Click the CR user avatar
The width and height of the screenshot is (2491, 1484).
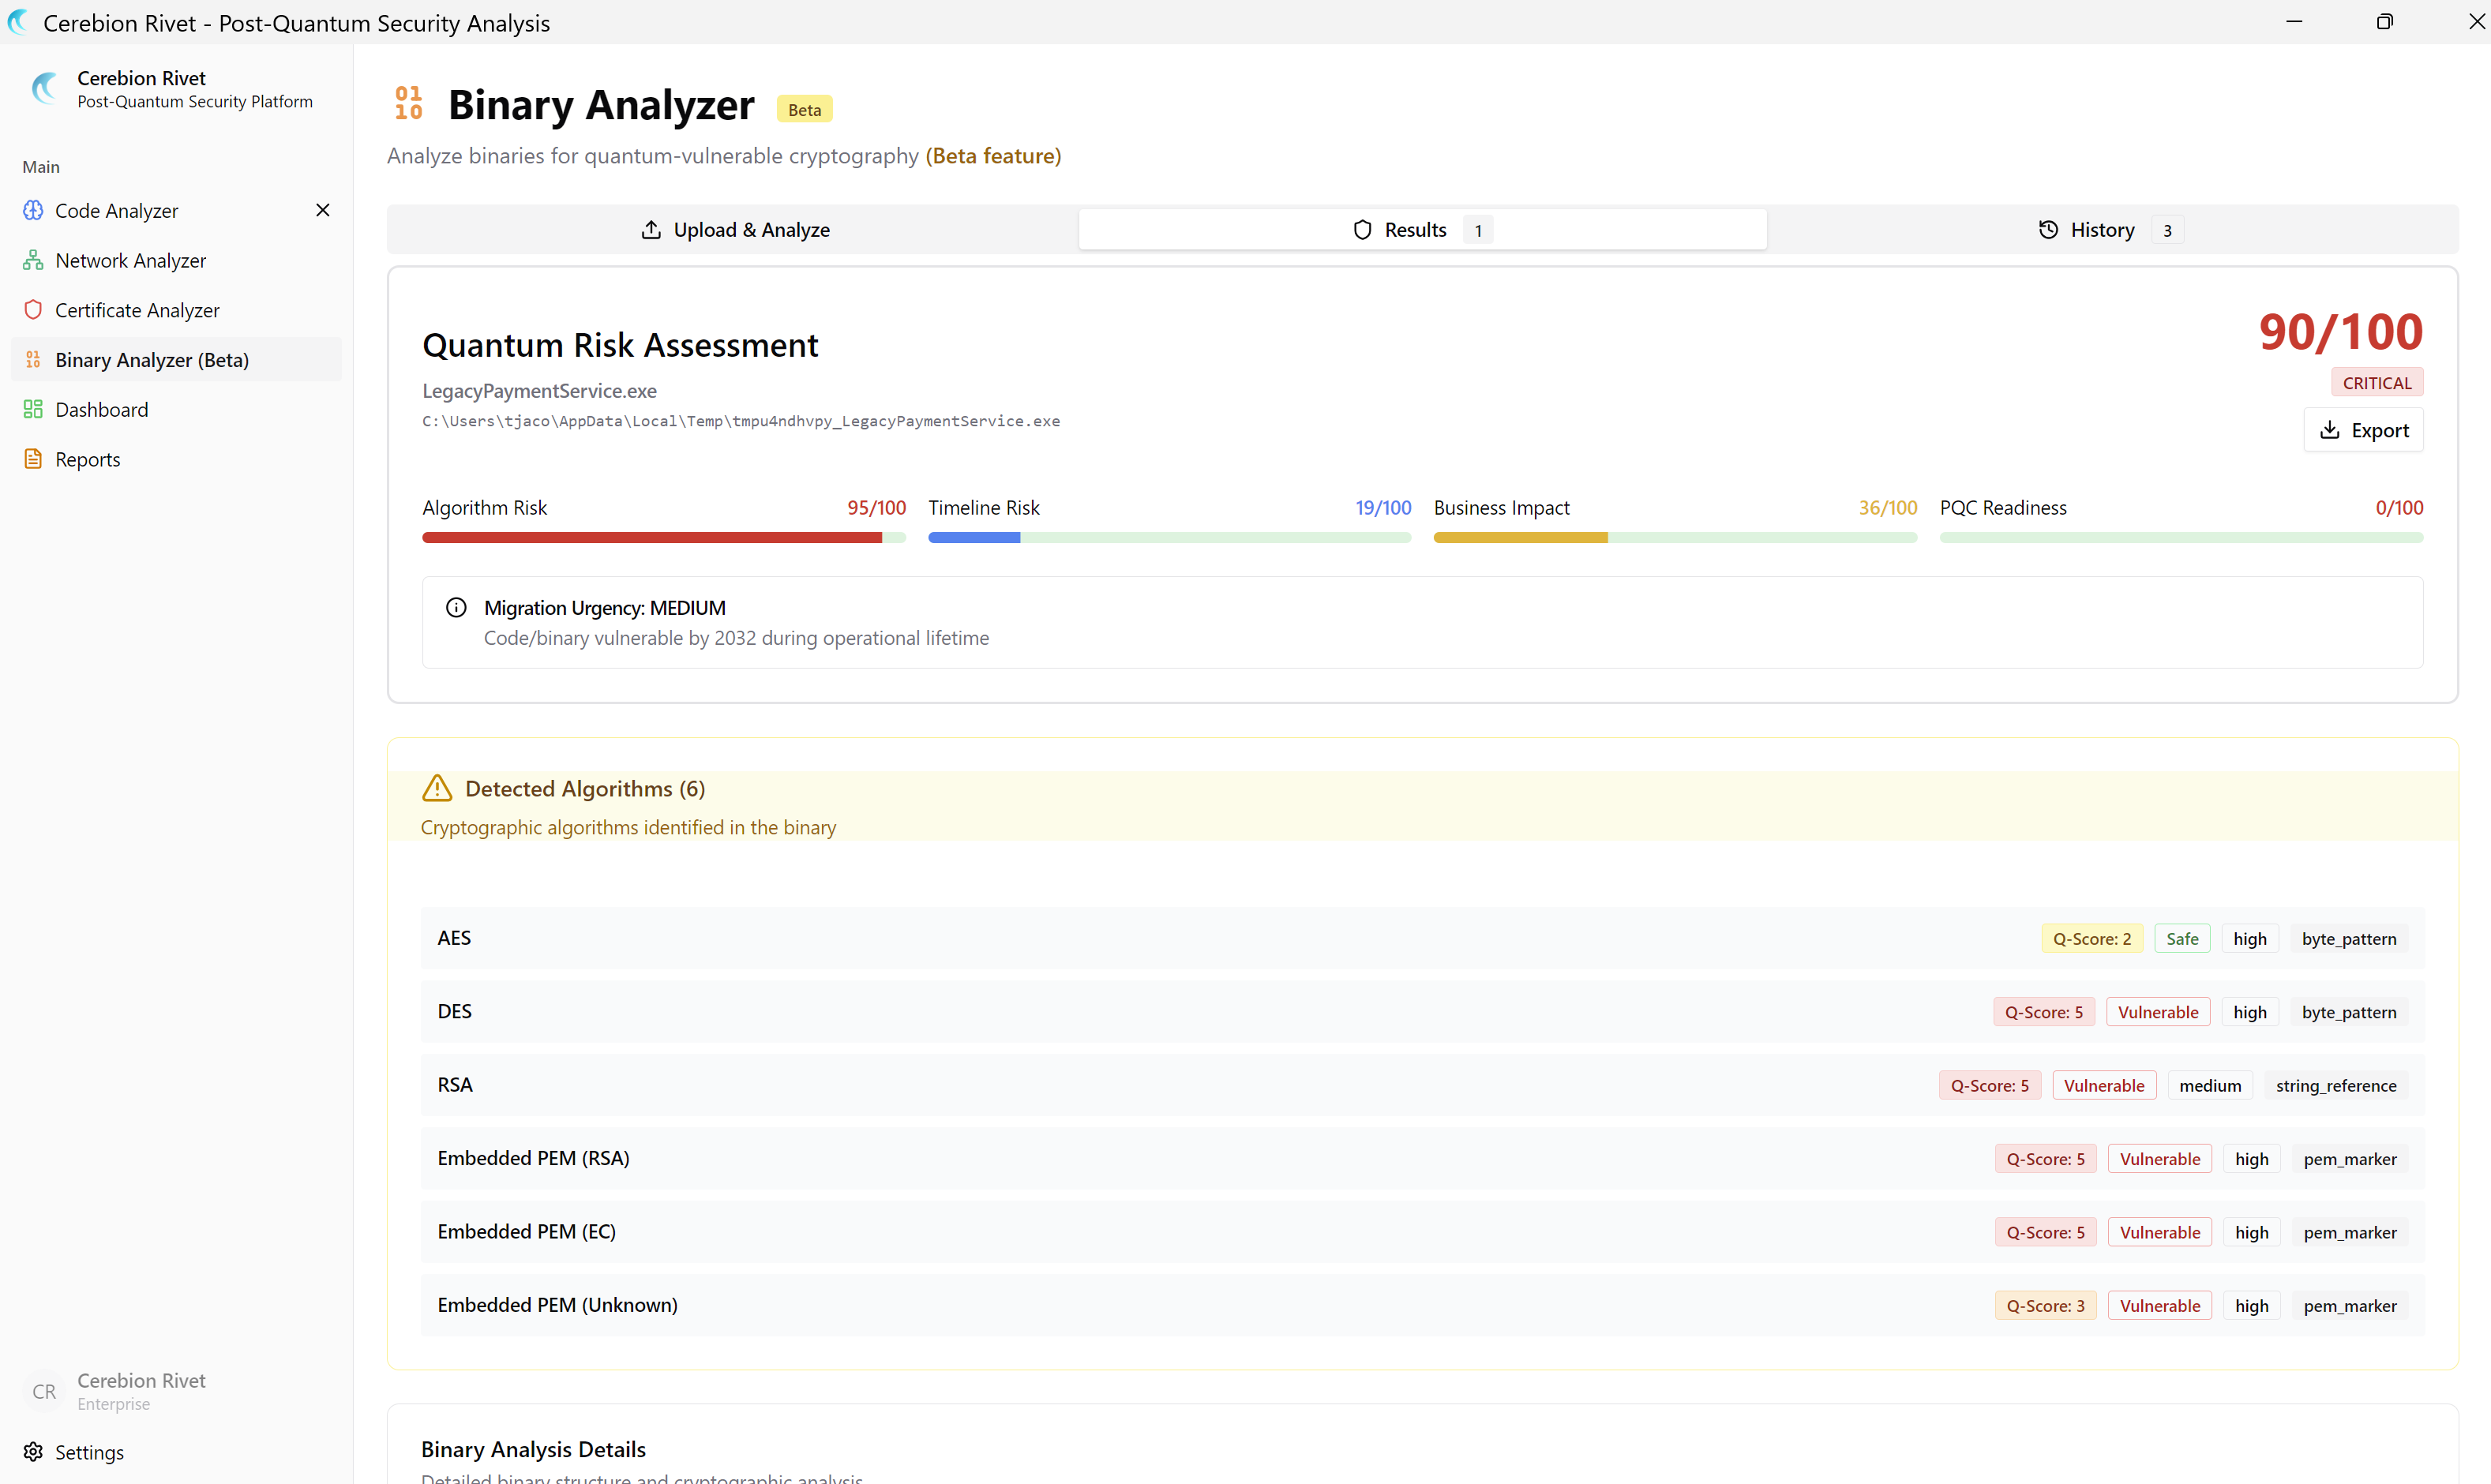click(x=44, y=1391)
